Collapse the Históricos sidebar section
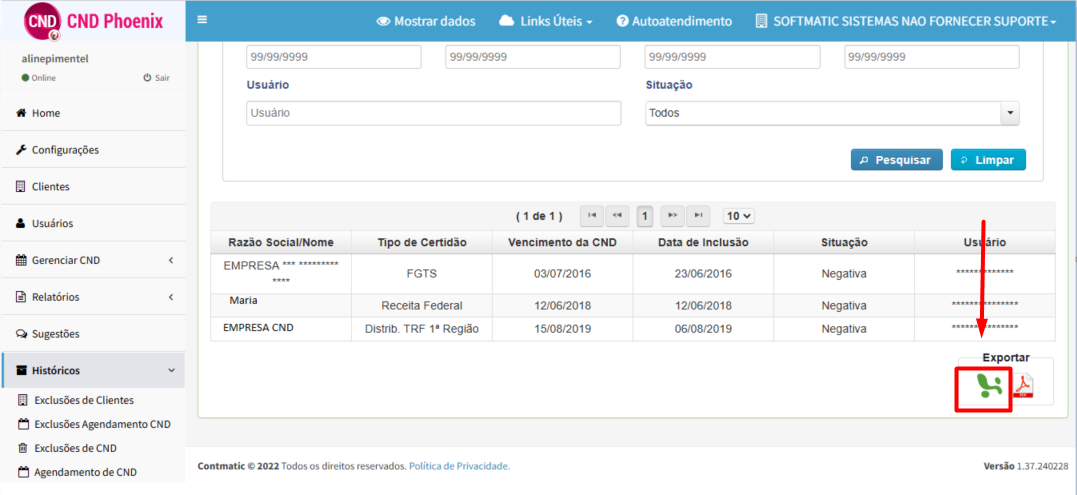This screenshot has height=495, width=1077. pyautogui.click(x=93, y=371)
